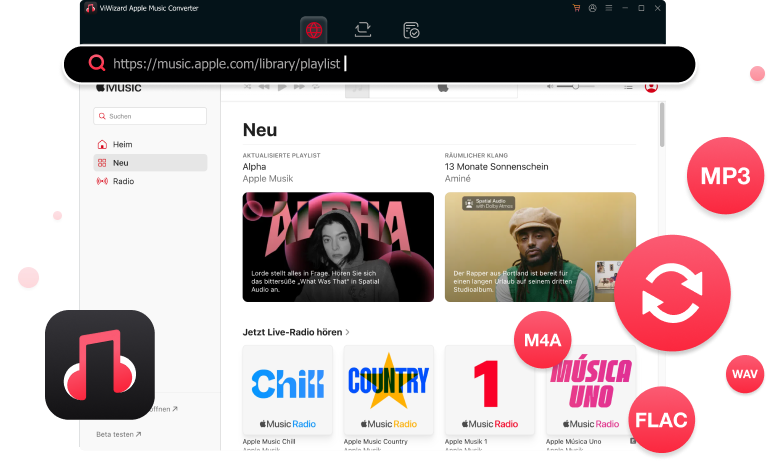Select the WAV format bubble
This screenshot has height=470, width=772.
(744, 374)
